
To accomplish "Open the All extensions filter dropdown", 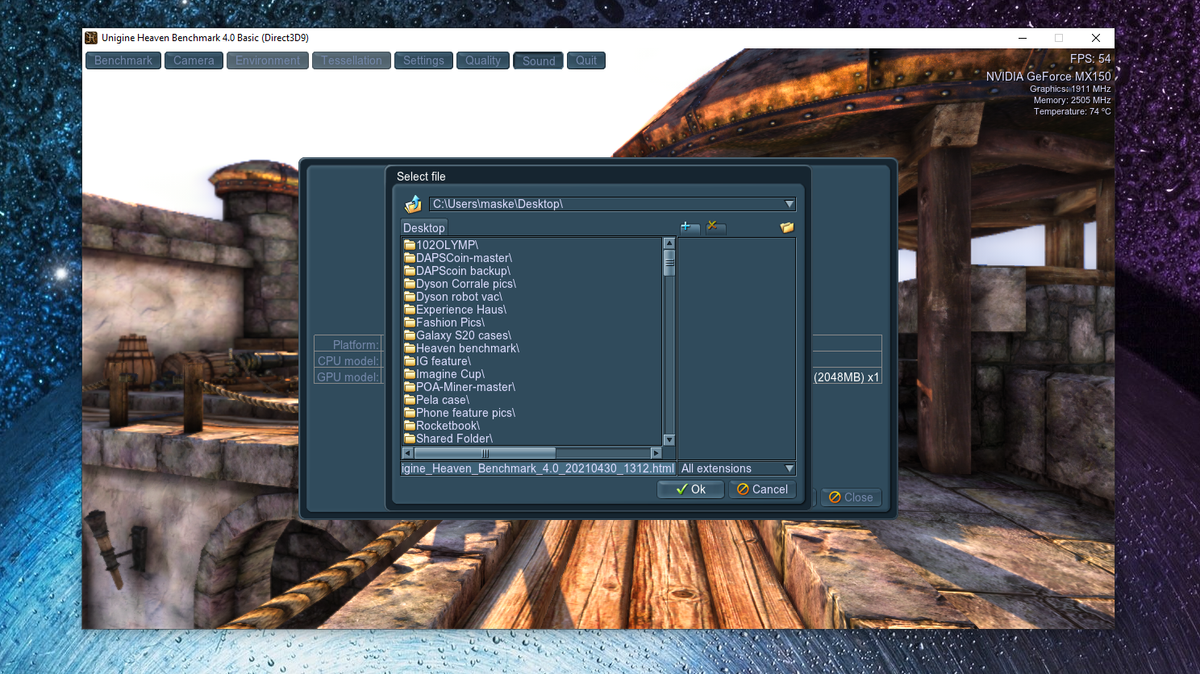I will click(x=789, y=468).
